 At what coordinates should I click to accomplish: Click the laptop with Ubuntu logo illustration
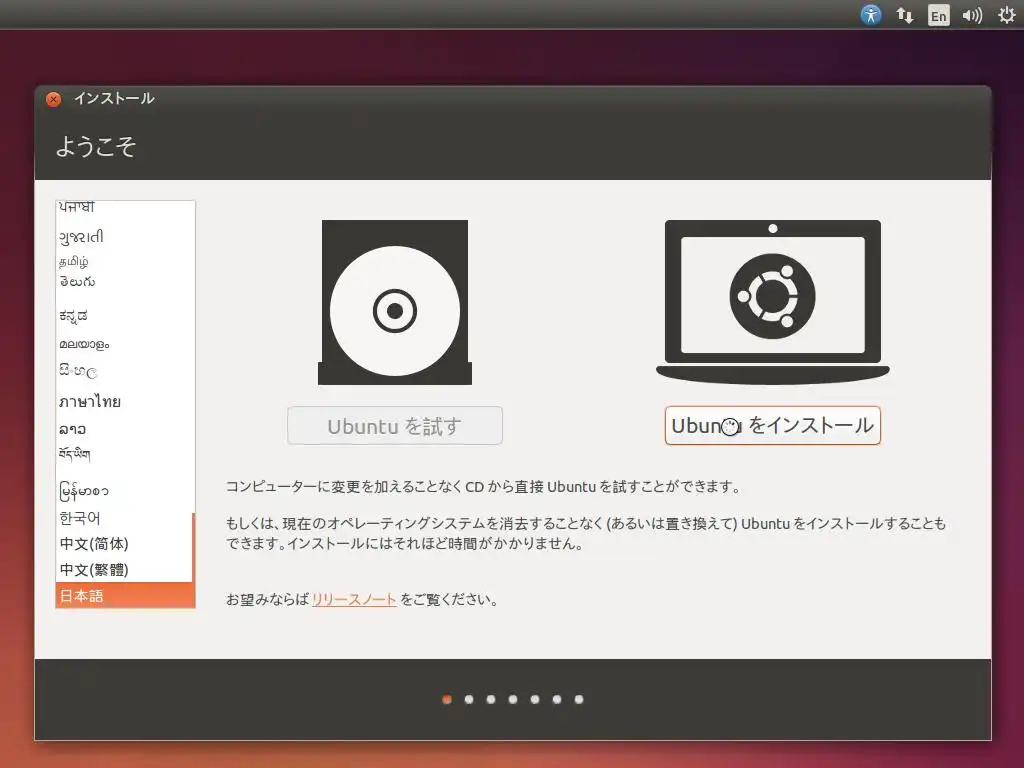coord(773,302)
